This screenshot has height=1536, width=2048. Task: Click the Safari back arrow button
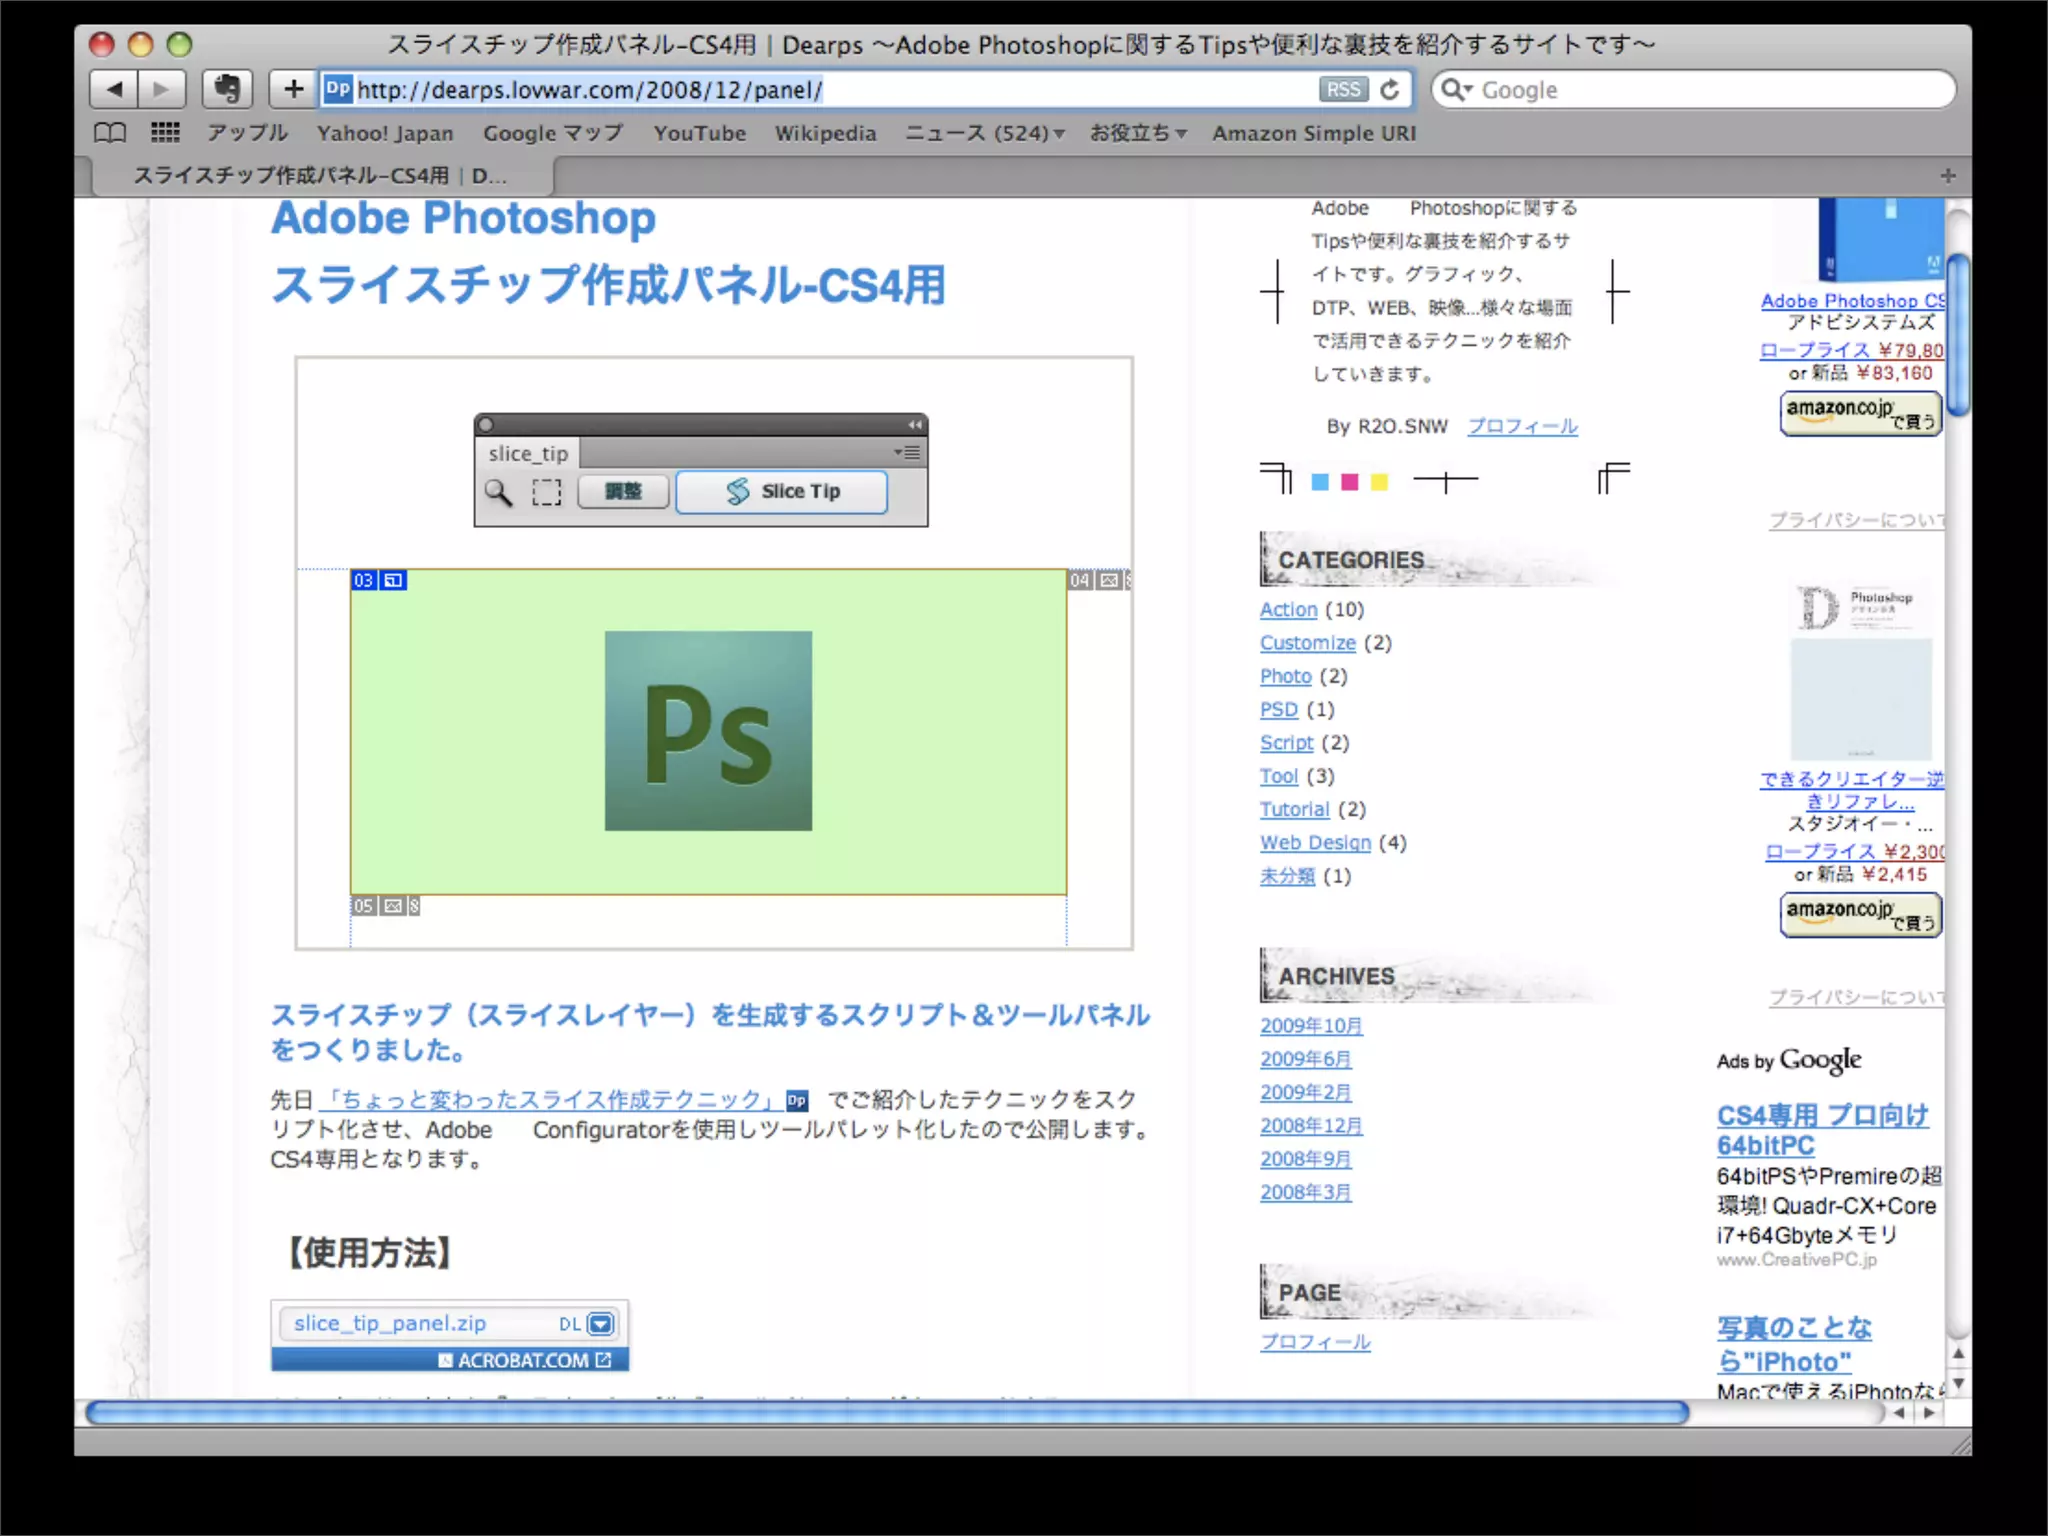point(114,90)
